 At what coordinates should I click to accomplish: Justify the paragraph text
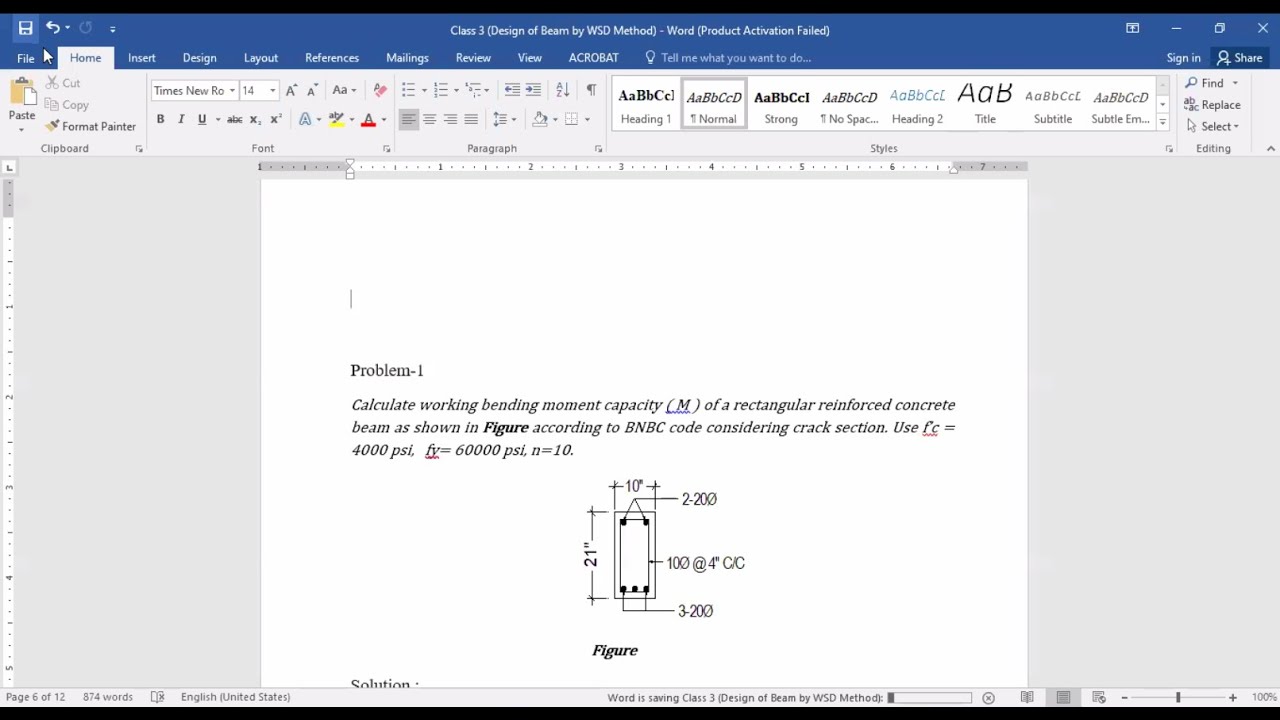[x=471, y=119]
